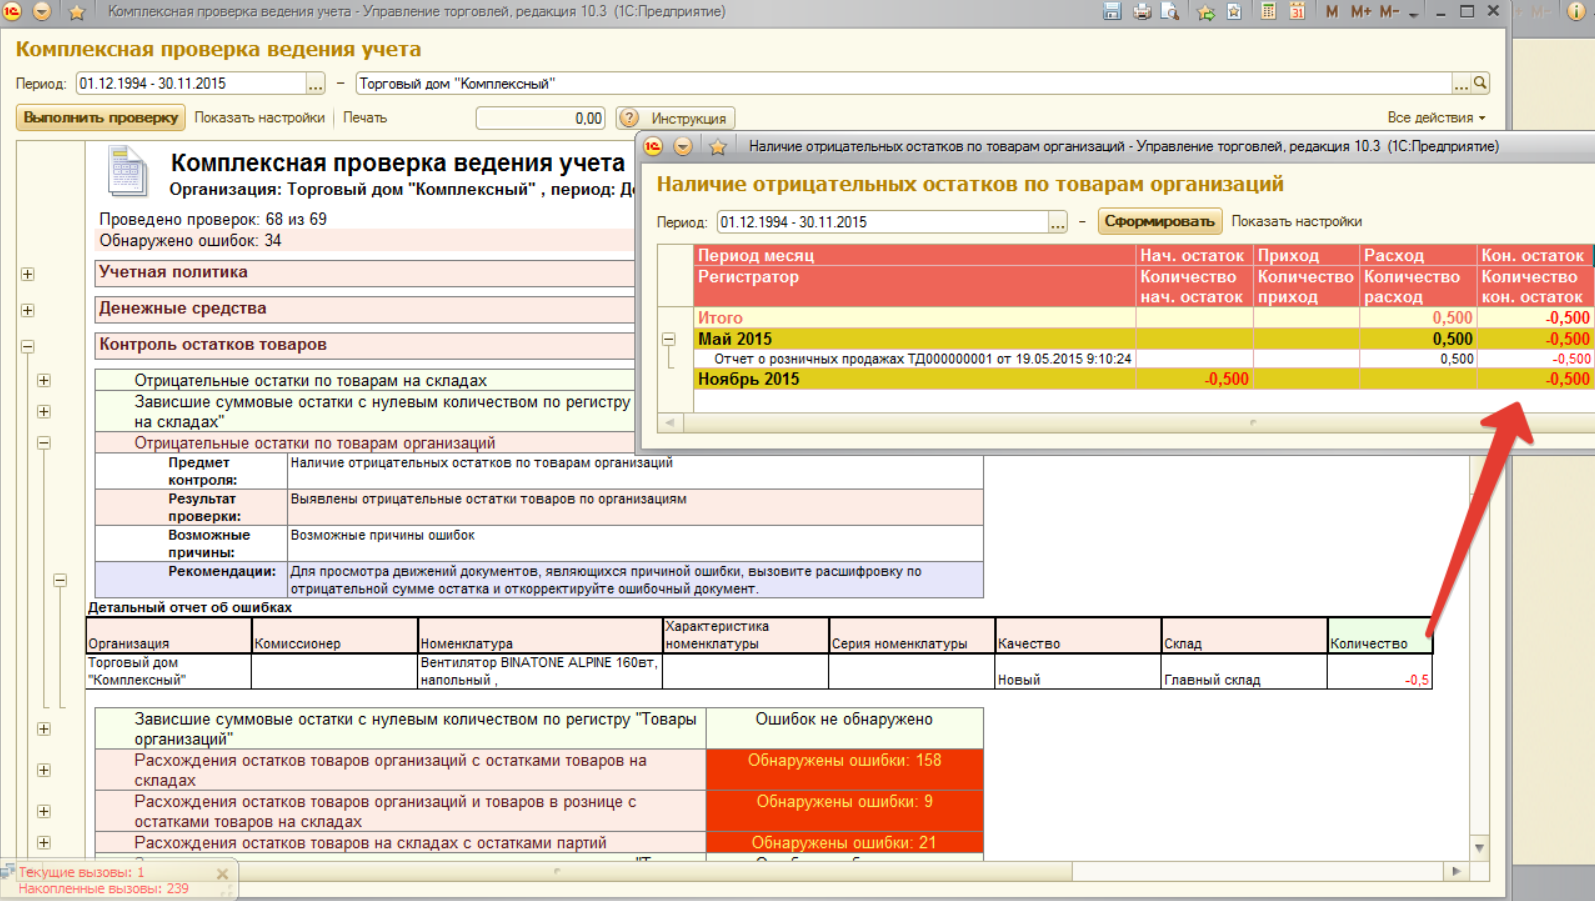The height and width of the screenshot is (901, 1595).
Task: Open the calculator icon in title bar
Action: coord(1268,12)
